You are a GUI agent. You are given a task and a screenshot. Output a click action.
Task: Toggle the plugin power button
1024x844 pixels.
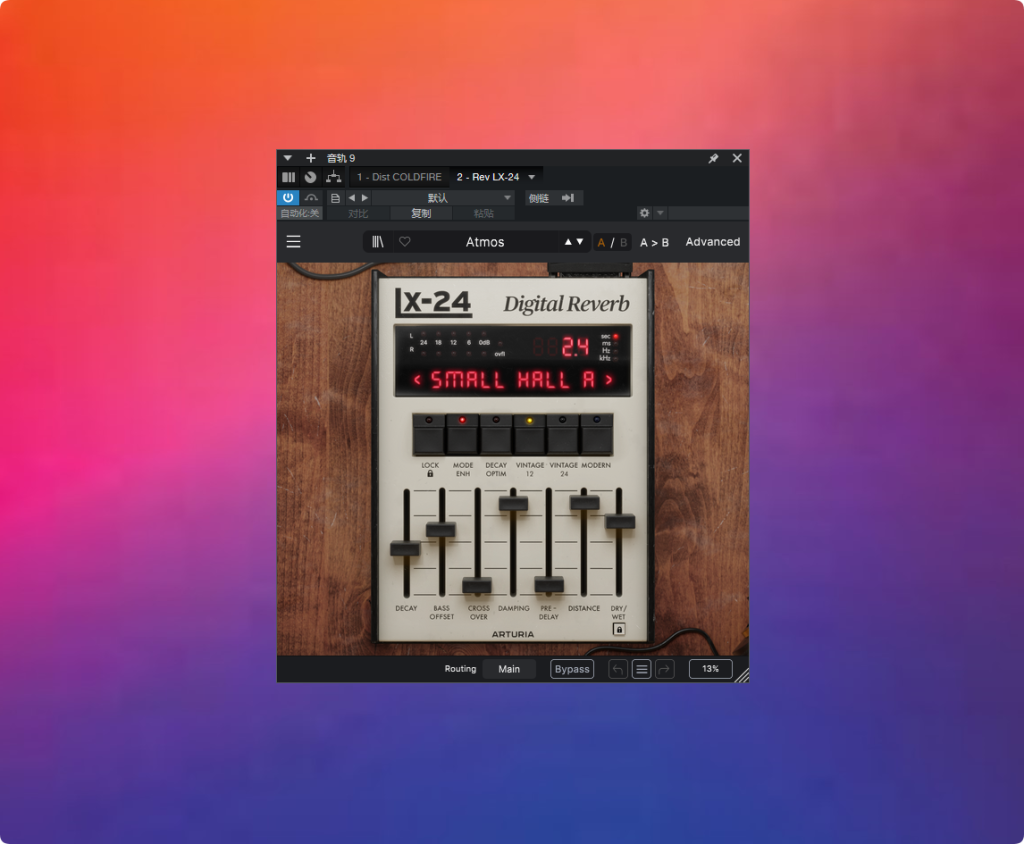click(288, 198)
